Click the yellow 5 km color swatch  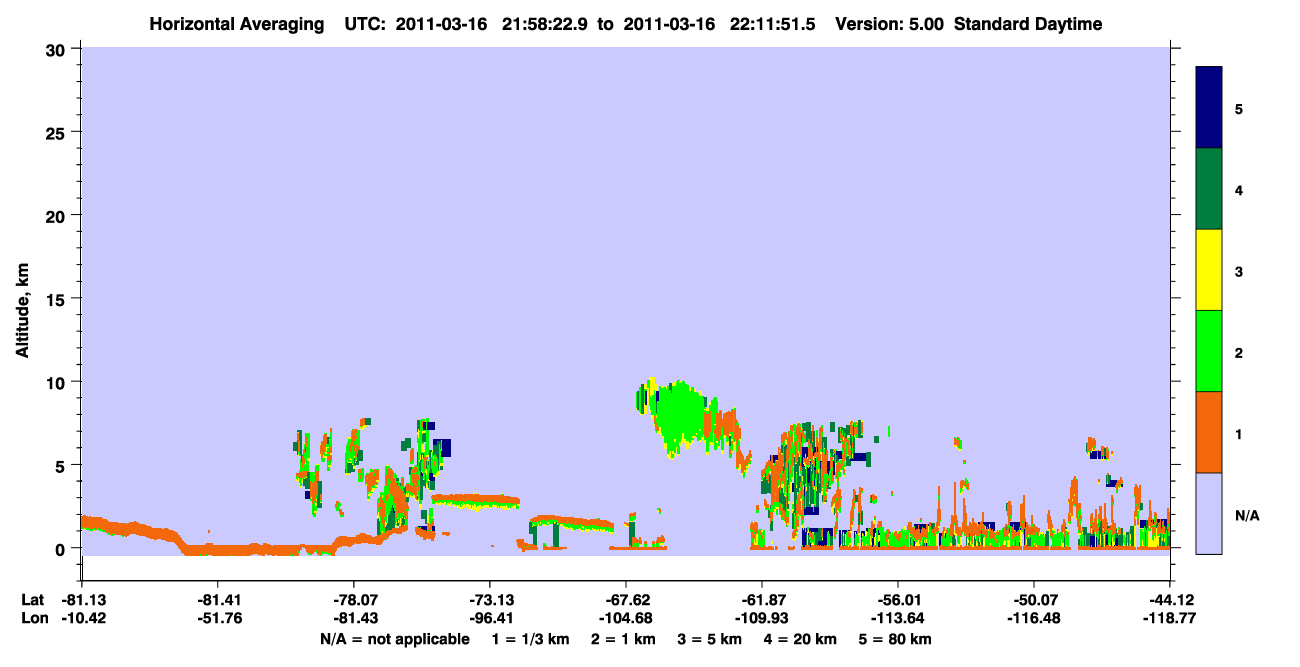pos(1209,270)
